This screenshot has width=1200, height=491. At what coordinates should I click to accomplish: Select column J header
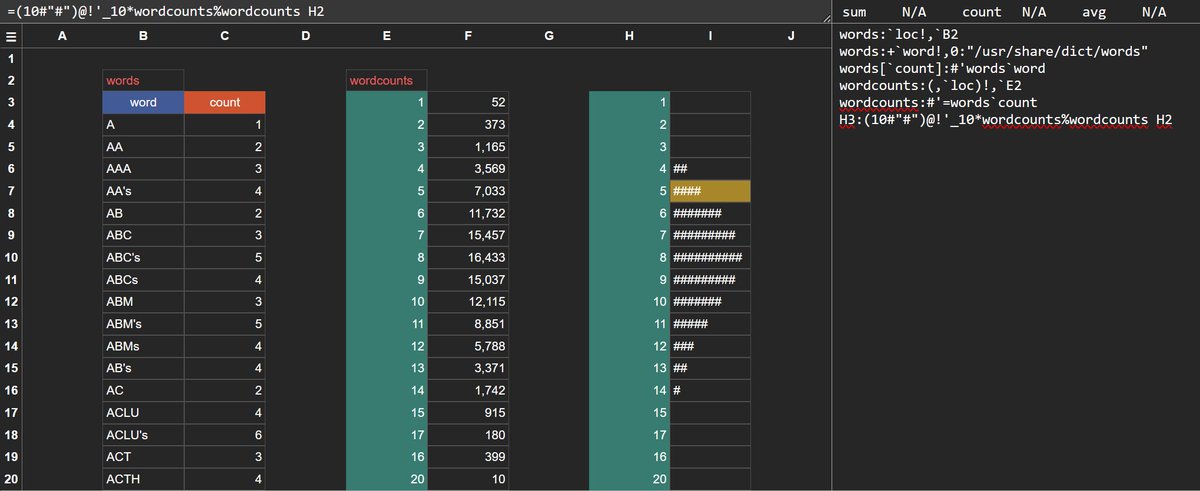click(790, 37)
